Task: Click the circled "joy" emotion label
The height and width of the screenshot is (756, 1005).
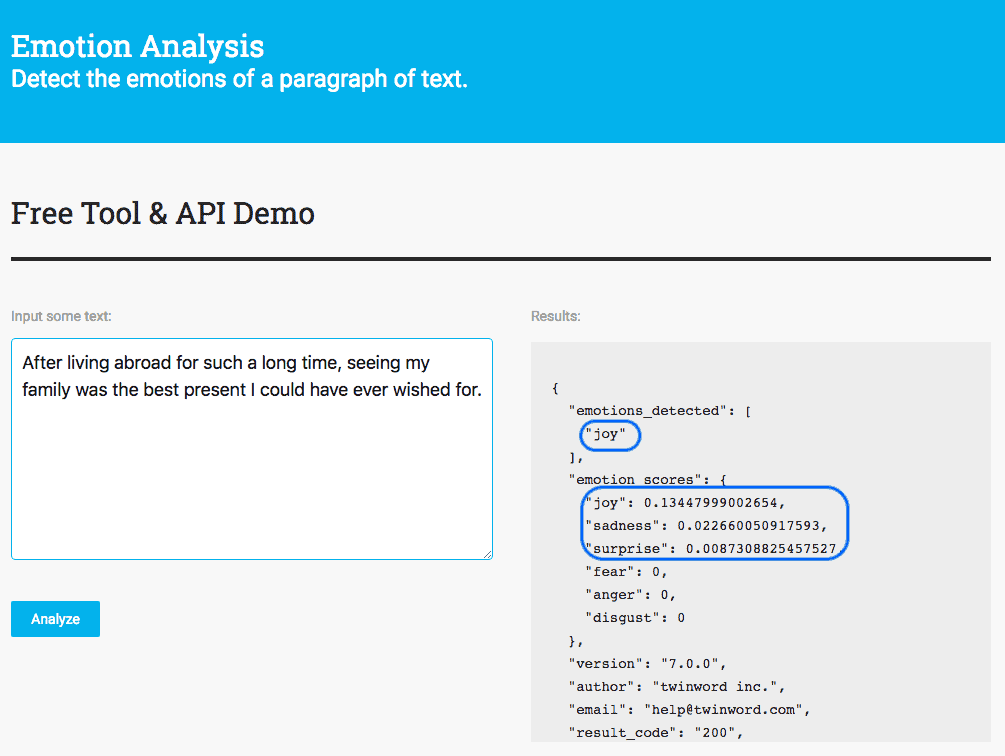Action: tap(609, 435)
